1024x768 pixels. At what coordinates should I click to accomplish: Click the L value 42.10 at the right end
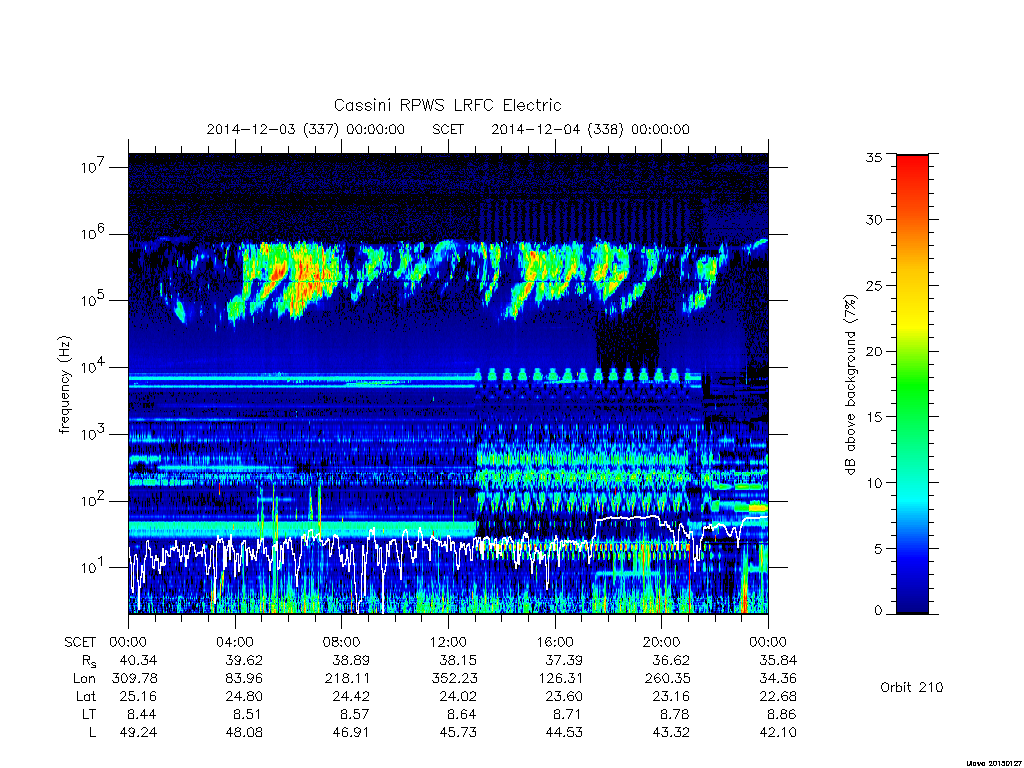click(778, 733)
